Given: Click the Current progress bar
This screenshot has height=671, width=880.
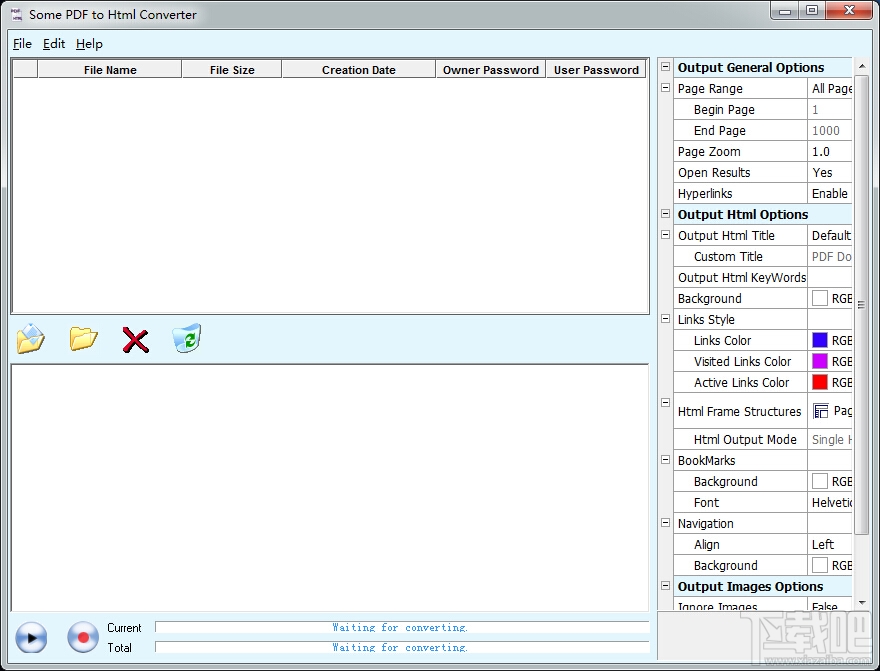Looking at the screenshot, I should tap(402, 627).
